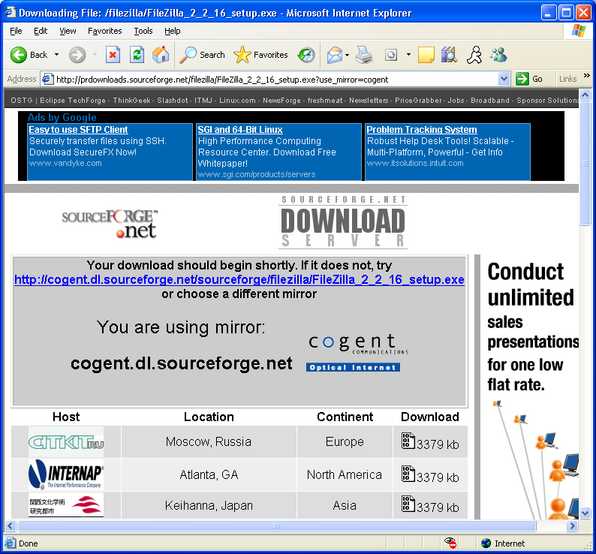
Task: Expand the Edit dropdown arrow
Action: click(409, 55)
